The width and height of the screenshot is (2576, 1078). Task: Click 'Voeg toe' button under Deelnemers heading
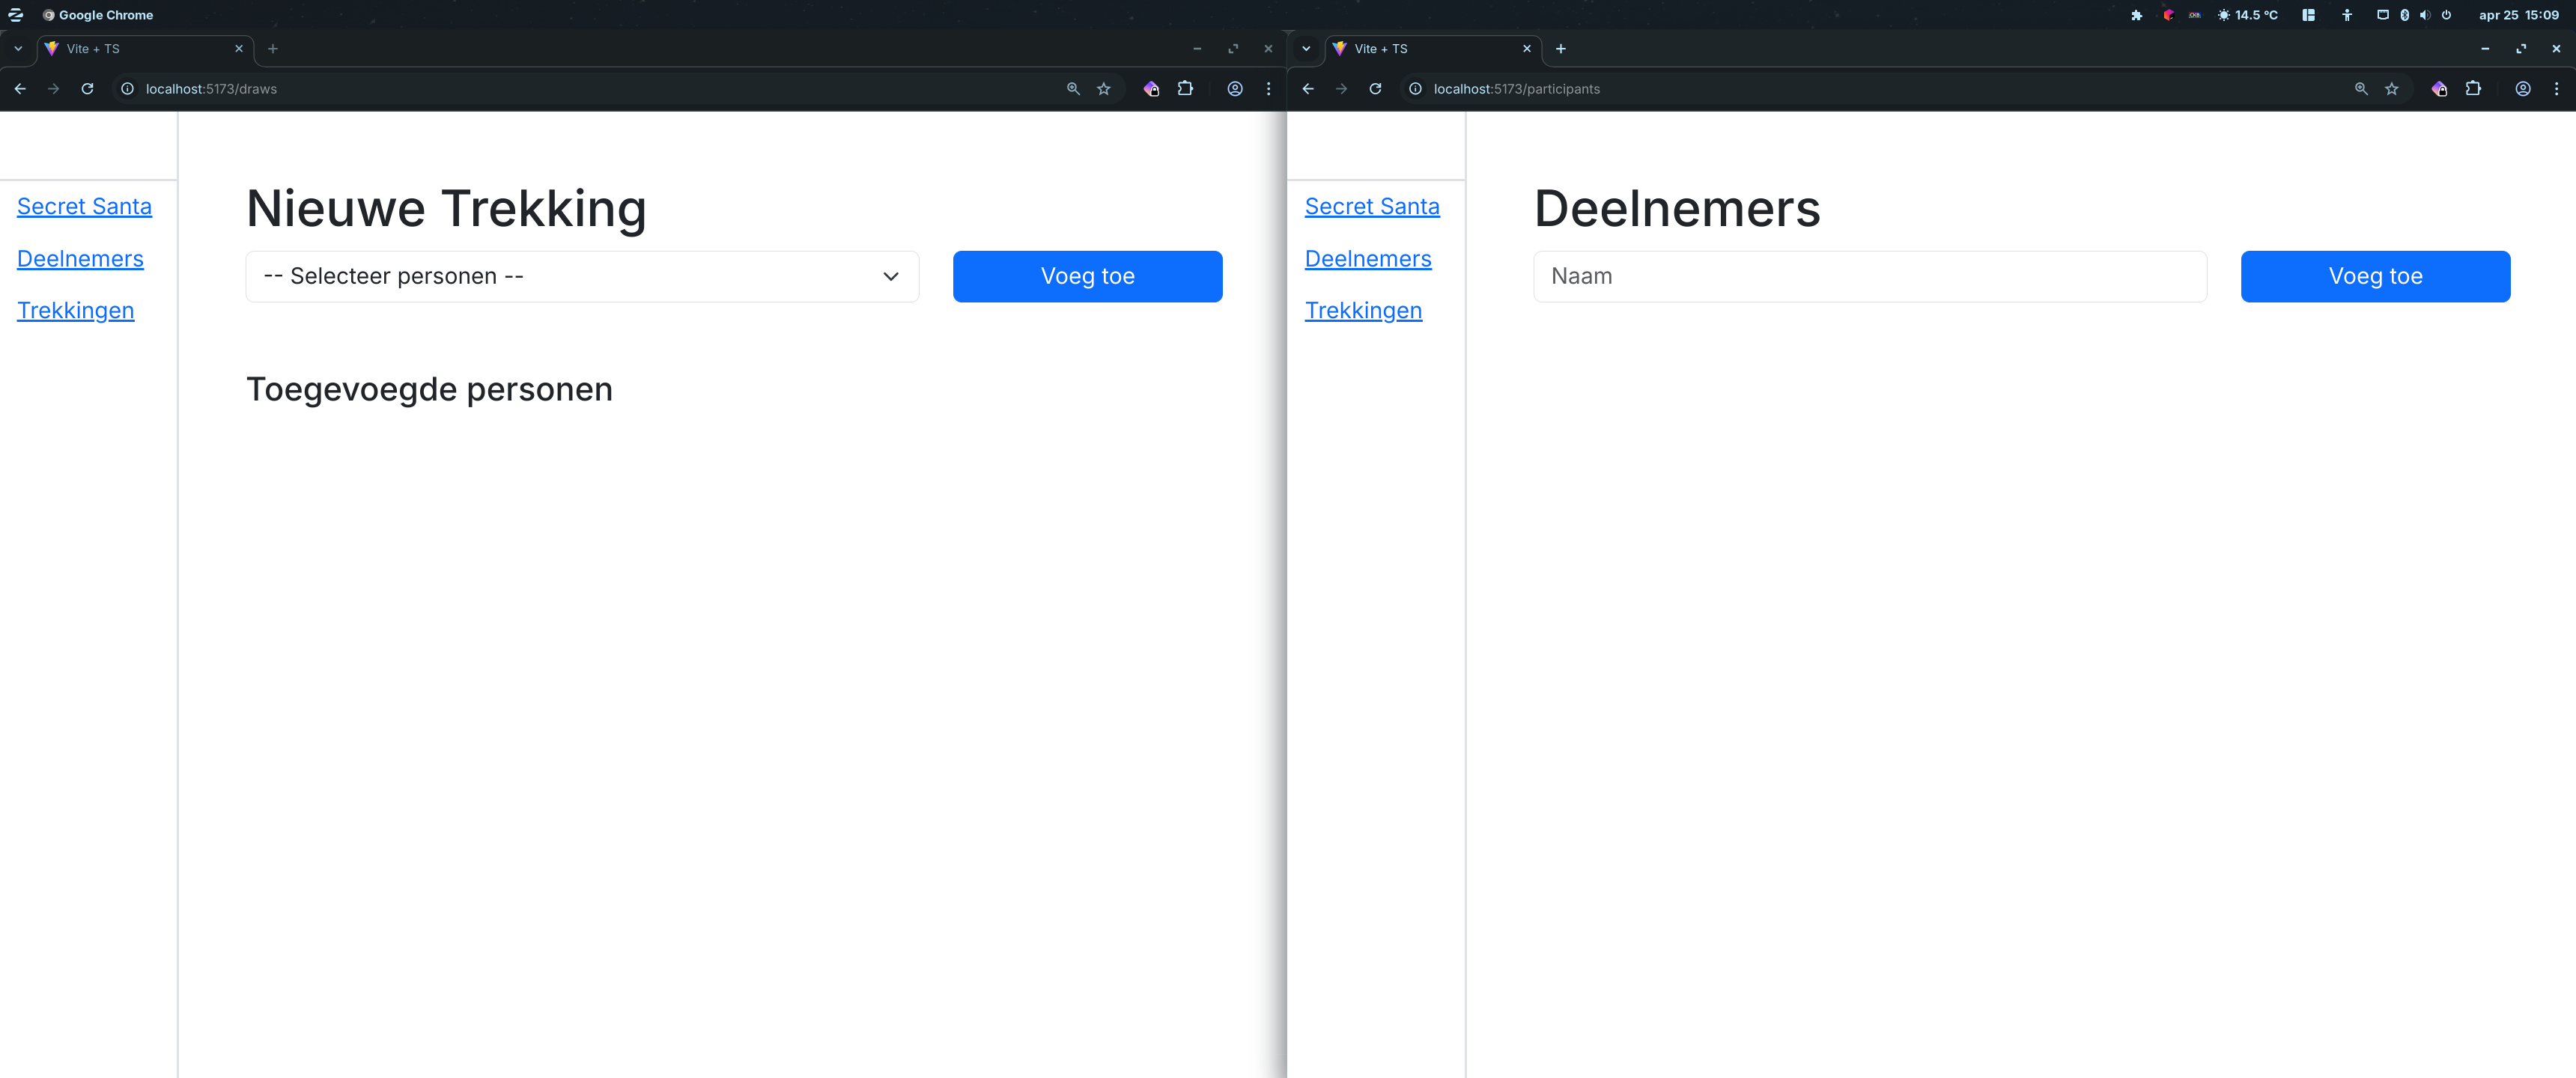2375,276
